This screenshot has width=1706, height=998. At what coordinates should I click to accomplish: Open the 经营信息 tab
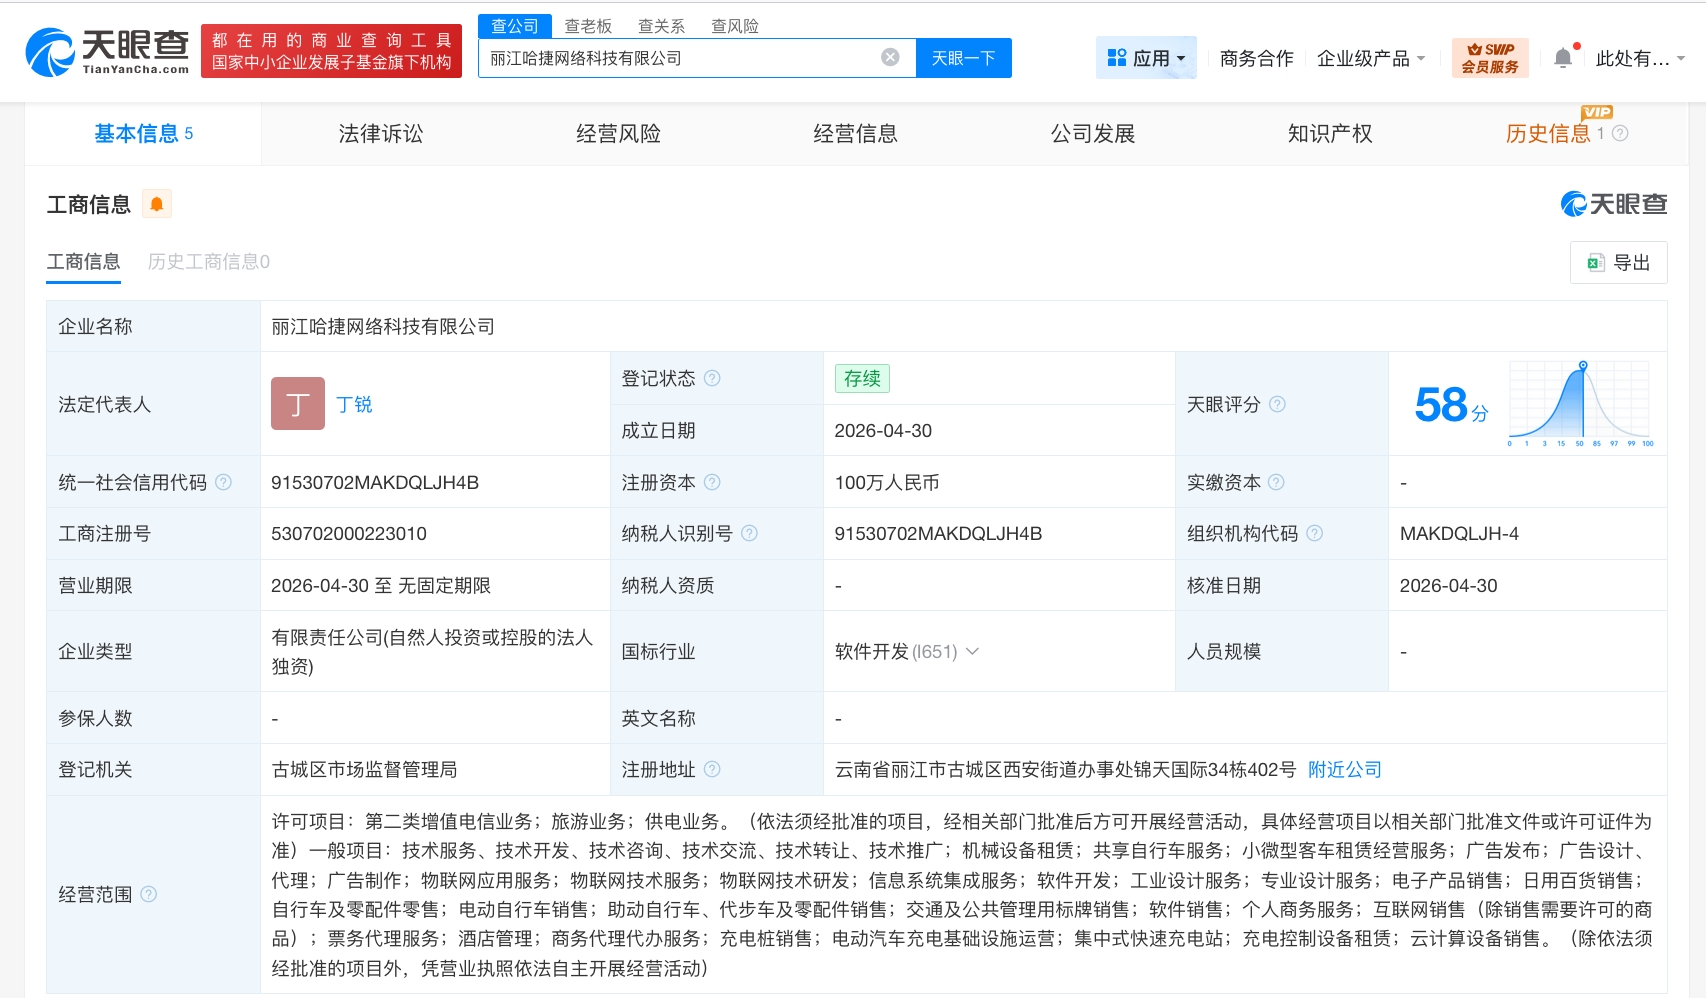(x=855, y=133)
